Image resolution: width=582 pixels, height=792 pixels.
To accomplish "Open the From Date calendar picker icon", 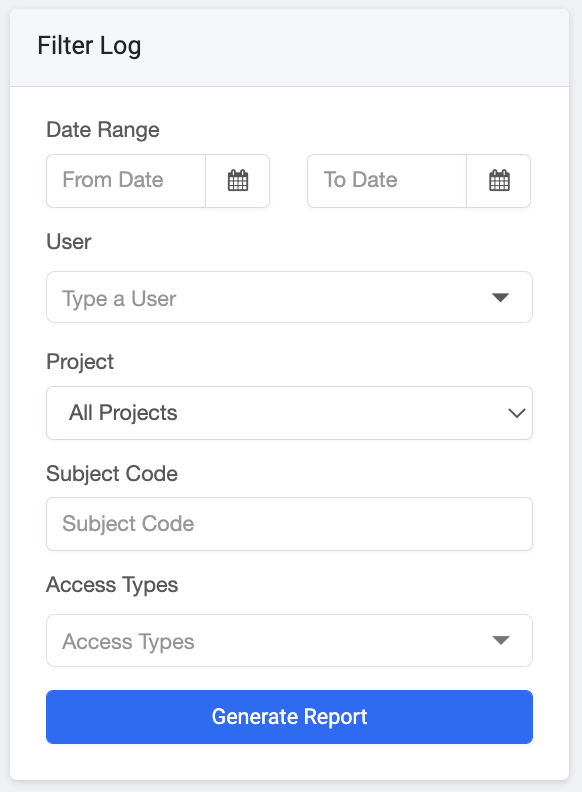I will [x=238, y=181].
